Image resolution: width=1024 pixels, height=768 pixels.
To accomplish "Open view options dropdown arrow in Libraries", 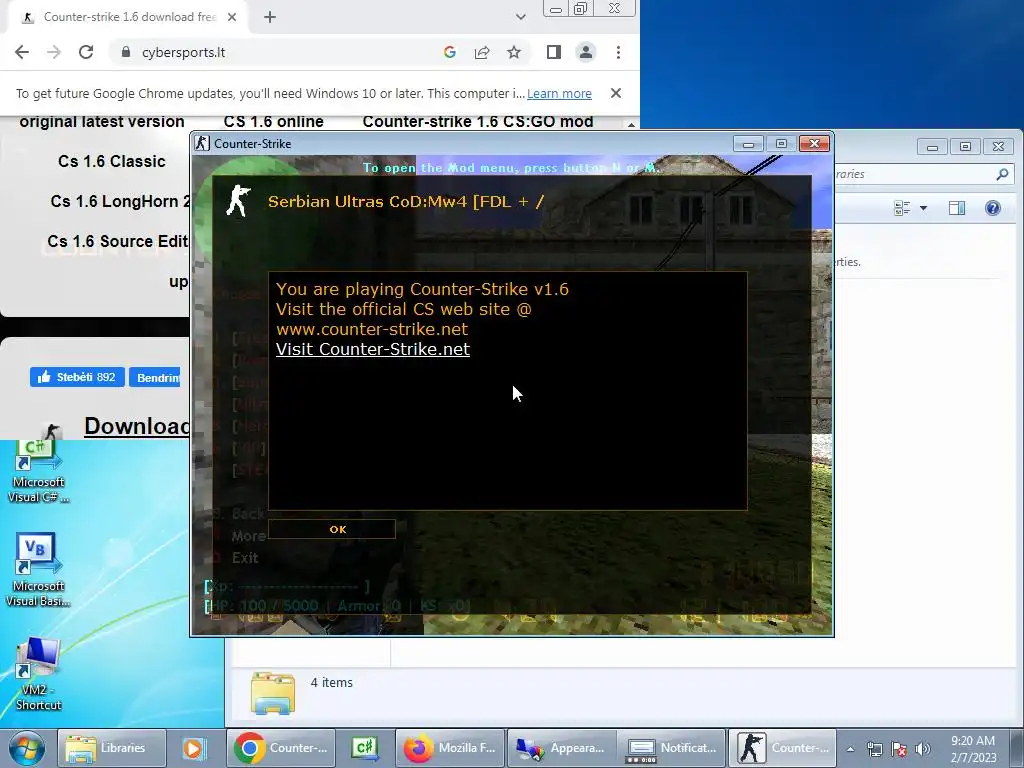I will click(923, 208).
